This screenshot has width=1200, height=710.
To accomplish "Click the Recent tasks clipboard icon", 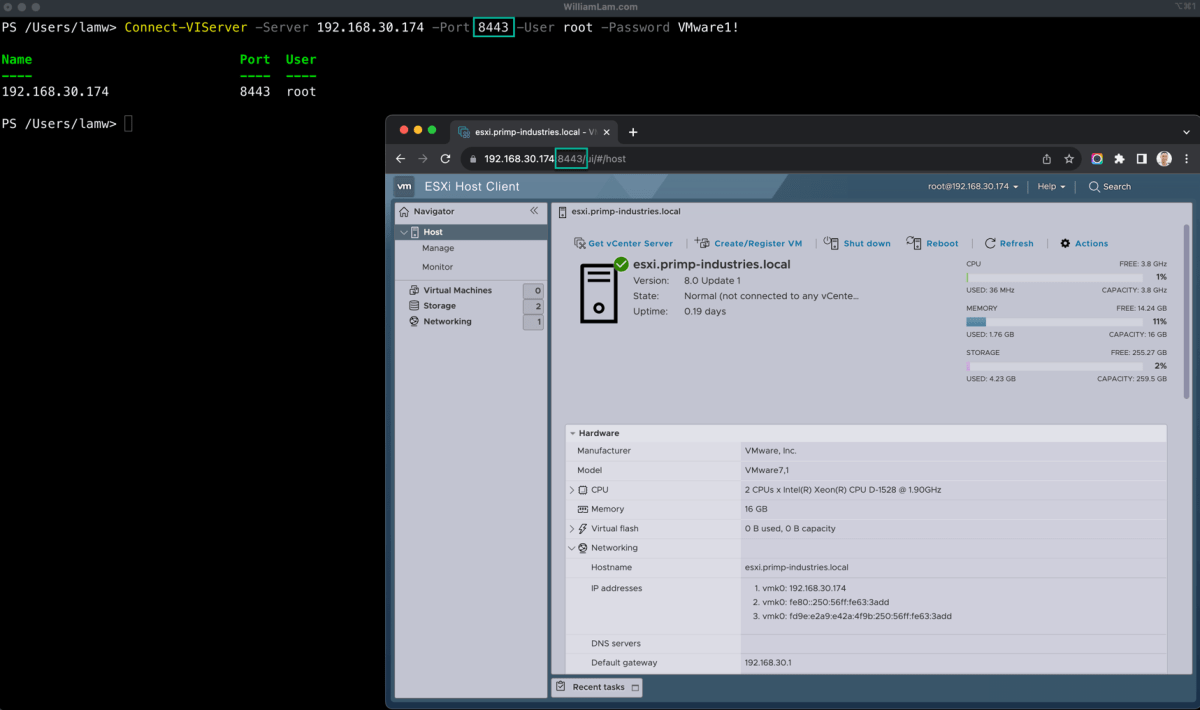I will [x=561, y=687].
